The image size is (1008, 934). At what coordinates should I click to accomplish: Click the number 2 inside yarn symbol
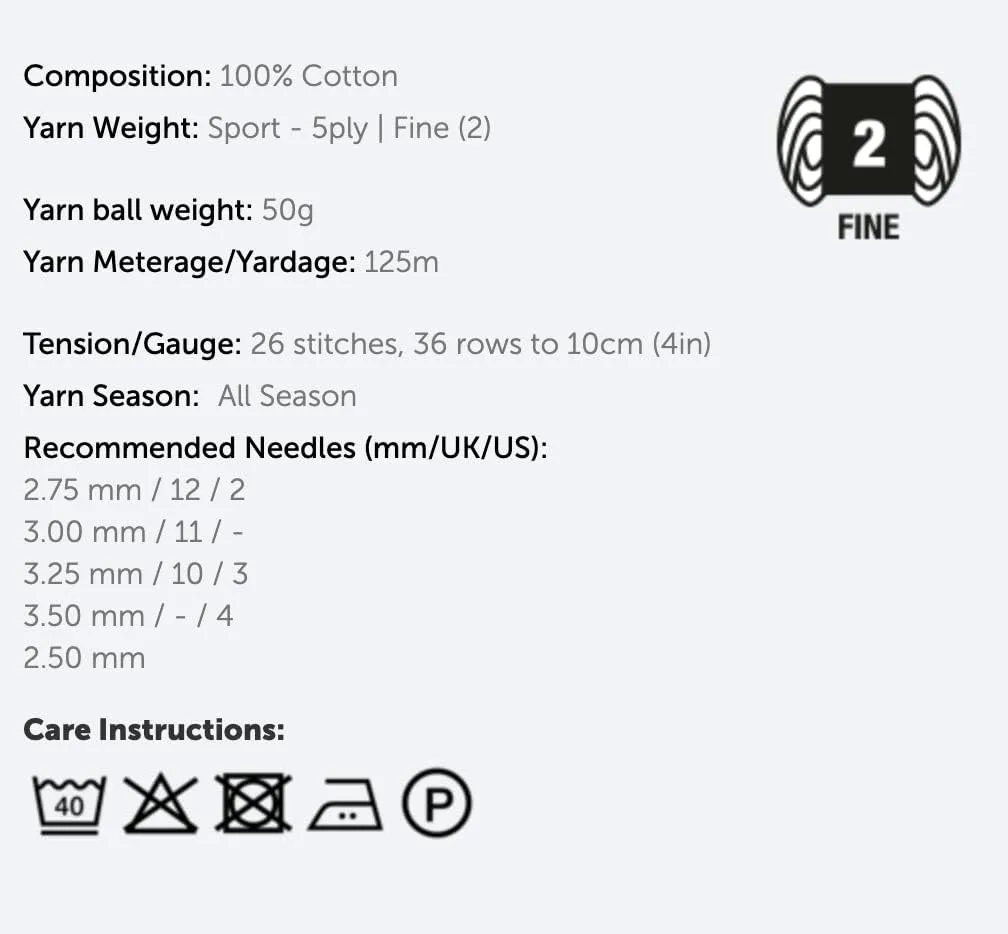click(868, 144)
